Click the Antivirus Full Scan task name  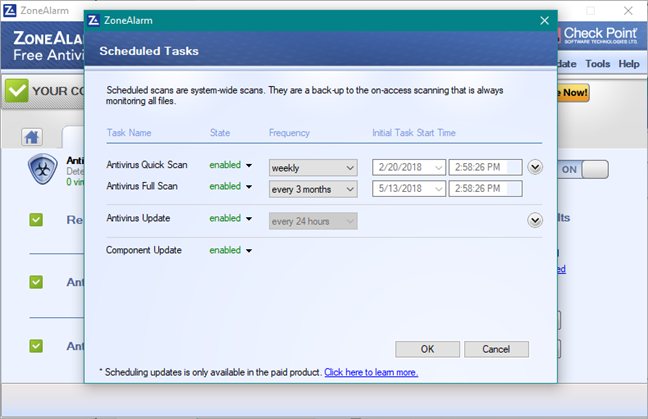pos(142,186)
